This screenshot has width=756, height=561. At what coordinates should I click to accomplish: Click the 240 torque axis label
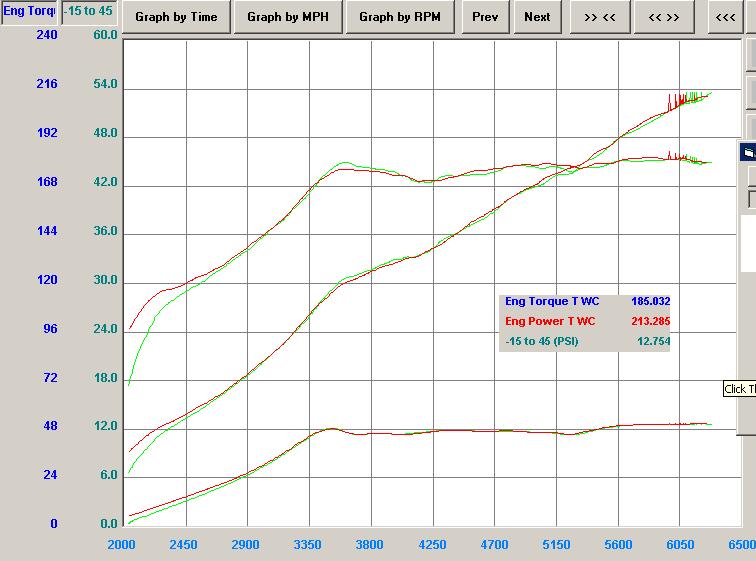(47, 35)
